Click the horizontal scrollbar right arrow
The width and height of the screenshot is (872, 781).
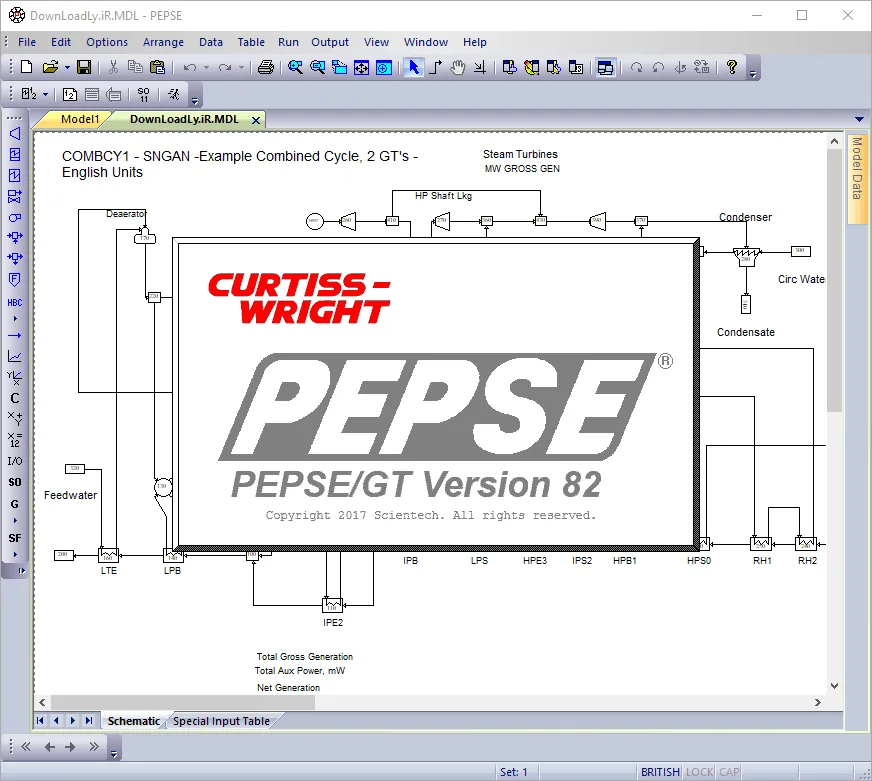point(818,702)
